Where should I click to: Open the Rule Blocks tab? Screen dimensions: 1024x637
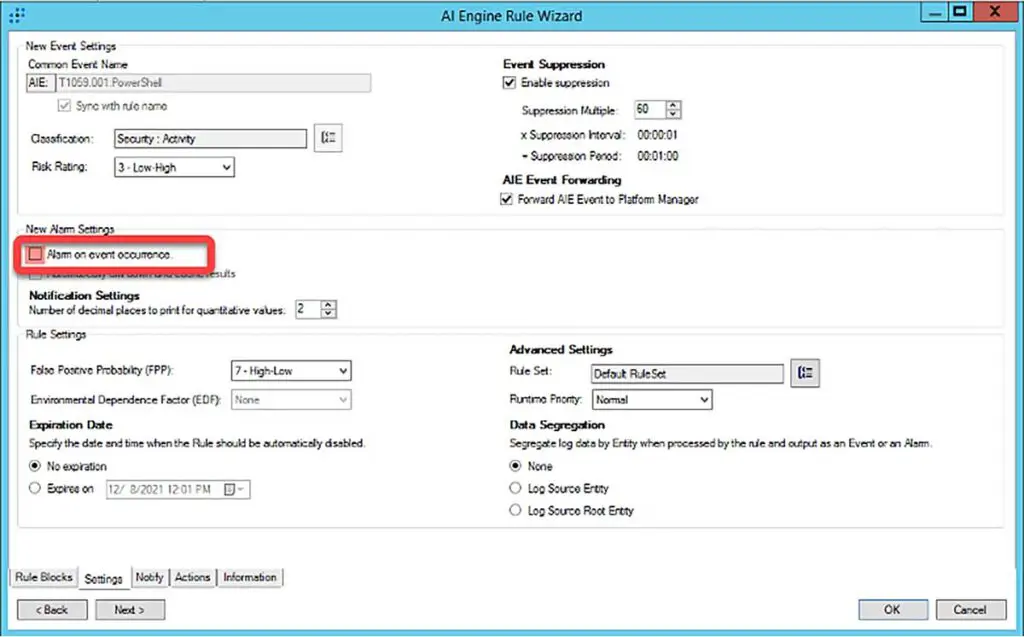click(43, 577)
